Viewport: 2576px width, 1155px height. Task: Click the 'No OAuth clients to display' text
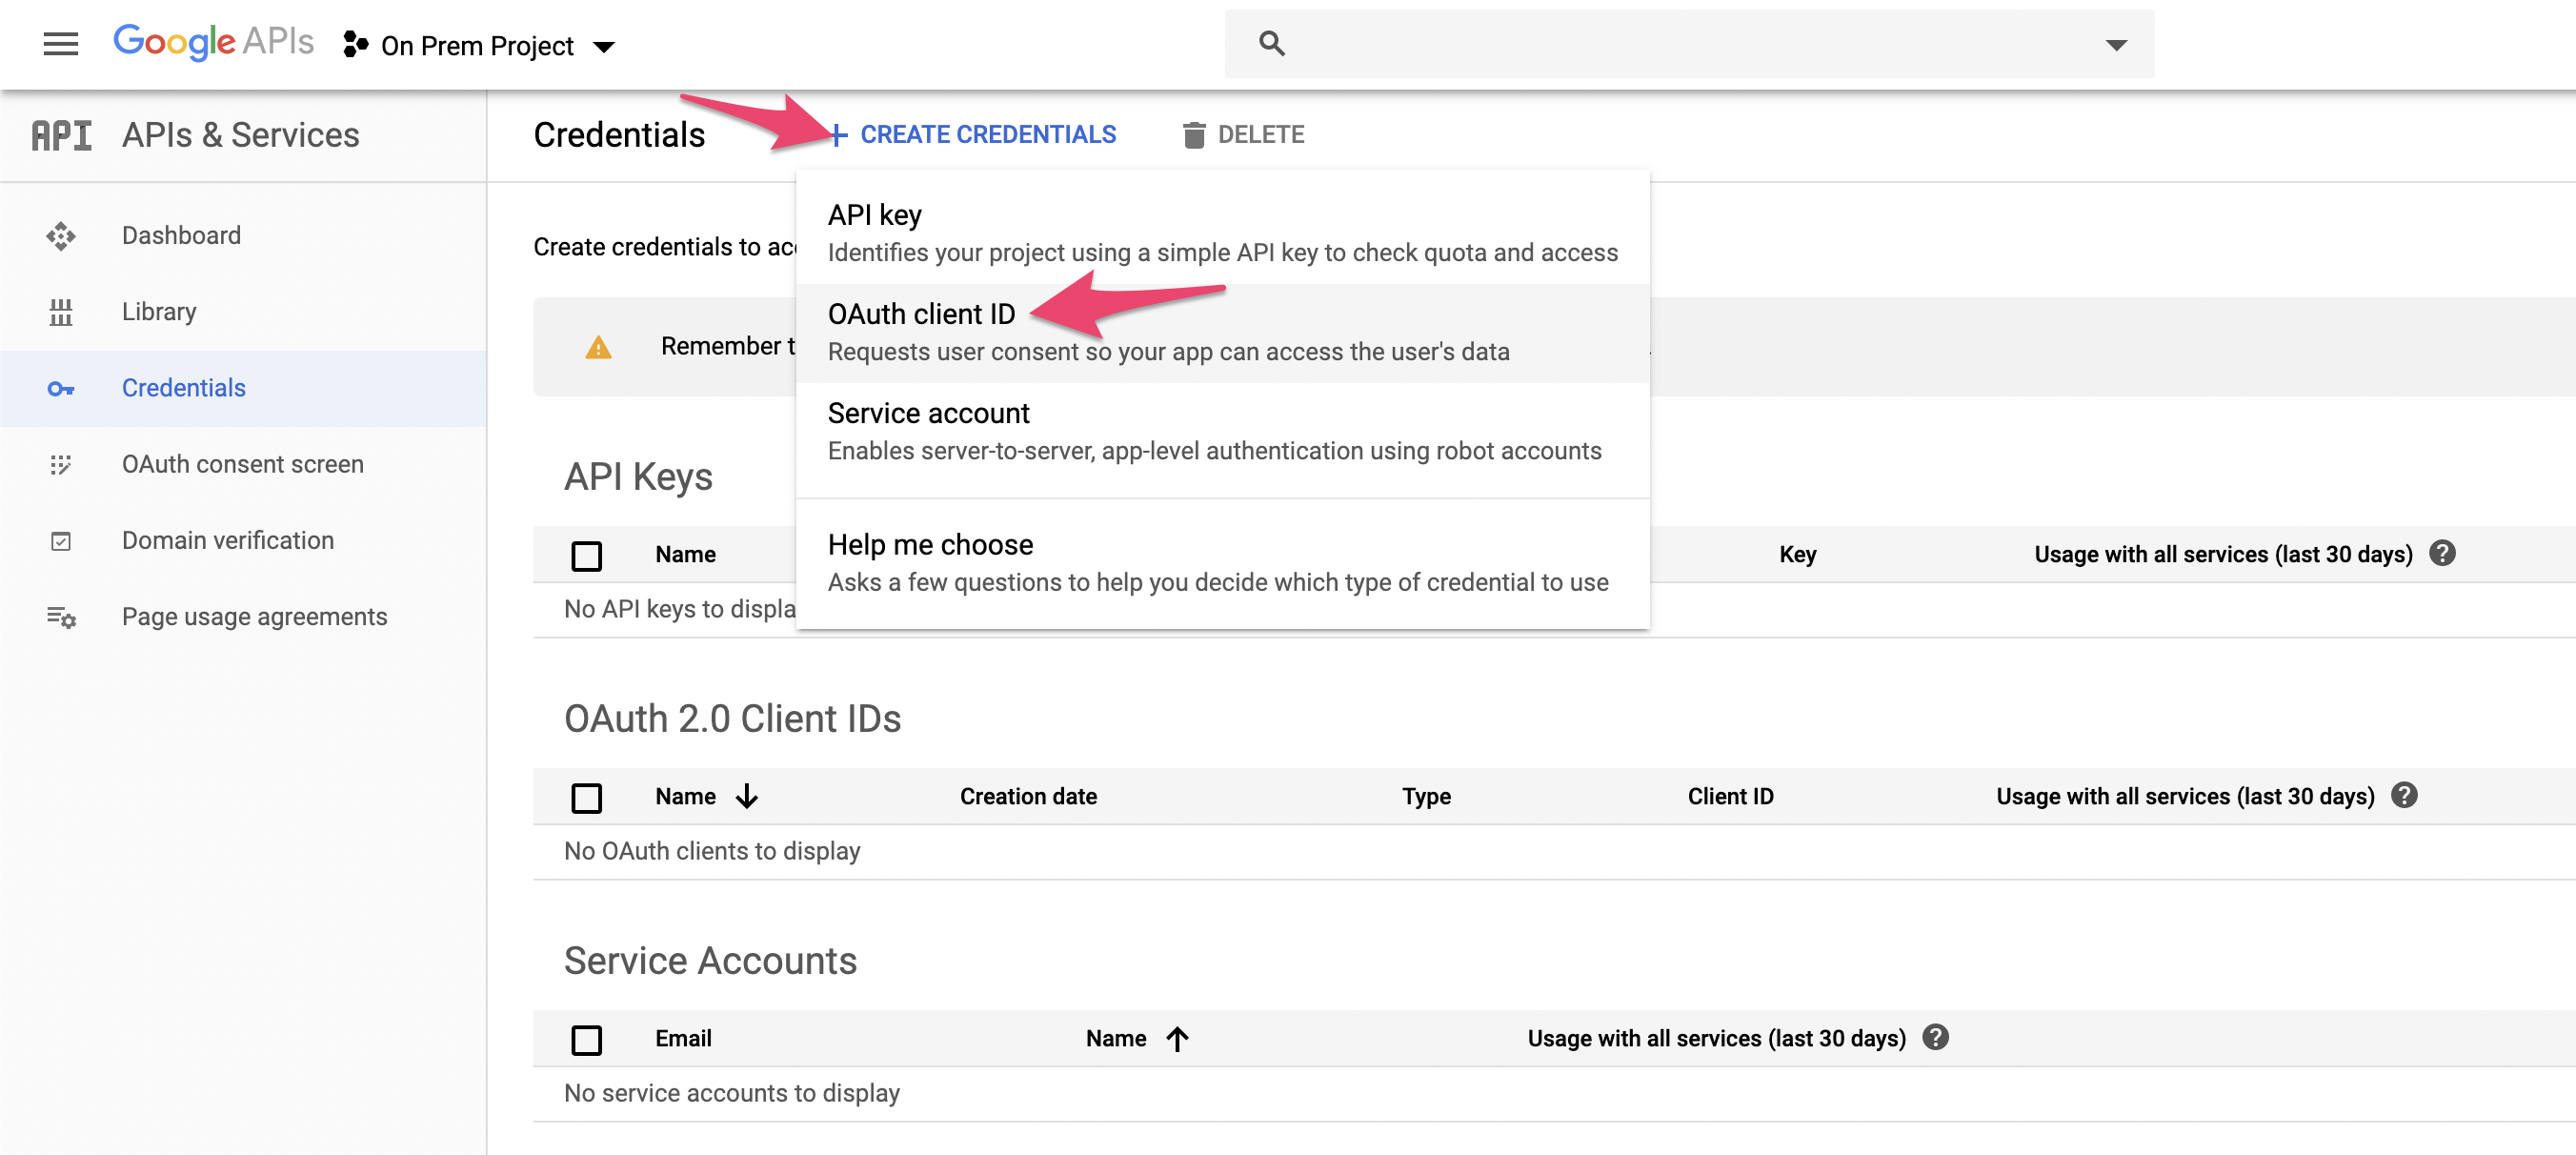tap(712, 851)
